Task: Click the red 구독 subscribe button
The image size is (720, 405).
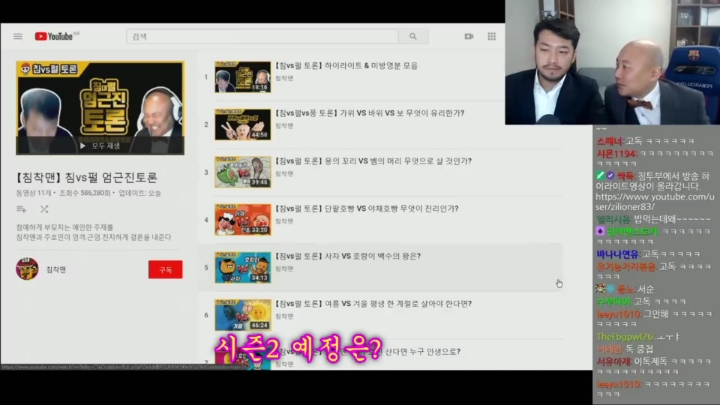Action: pyautogui.click(x=165, y=270)
